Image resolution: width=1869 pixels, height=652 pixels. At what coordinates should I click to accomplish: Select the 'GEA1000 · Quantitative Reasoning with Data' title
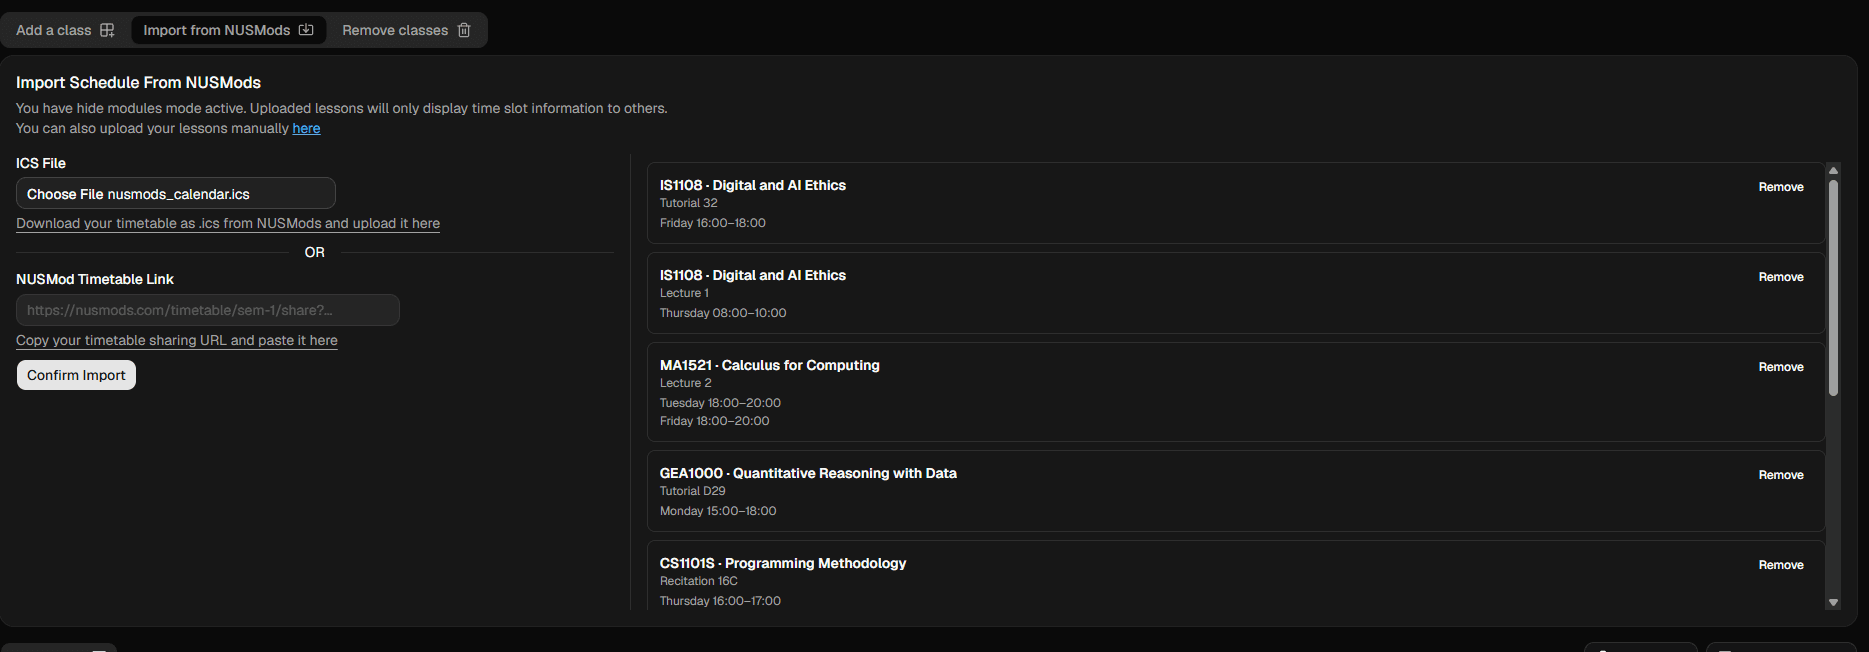coord(808,473)
